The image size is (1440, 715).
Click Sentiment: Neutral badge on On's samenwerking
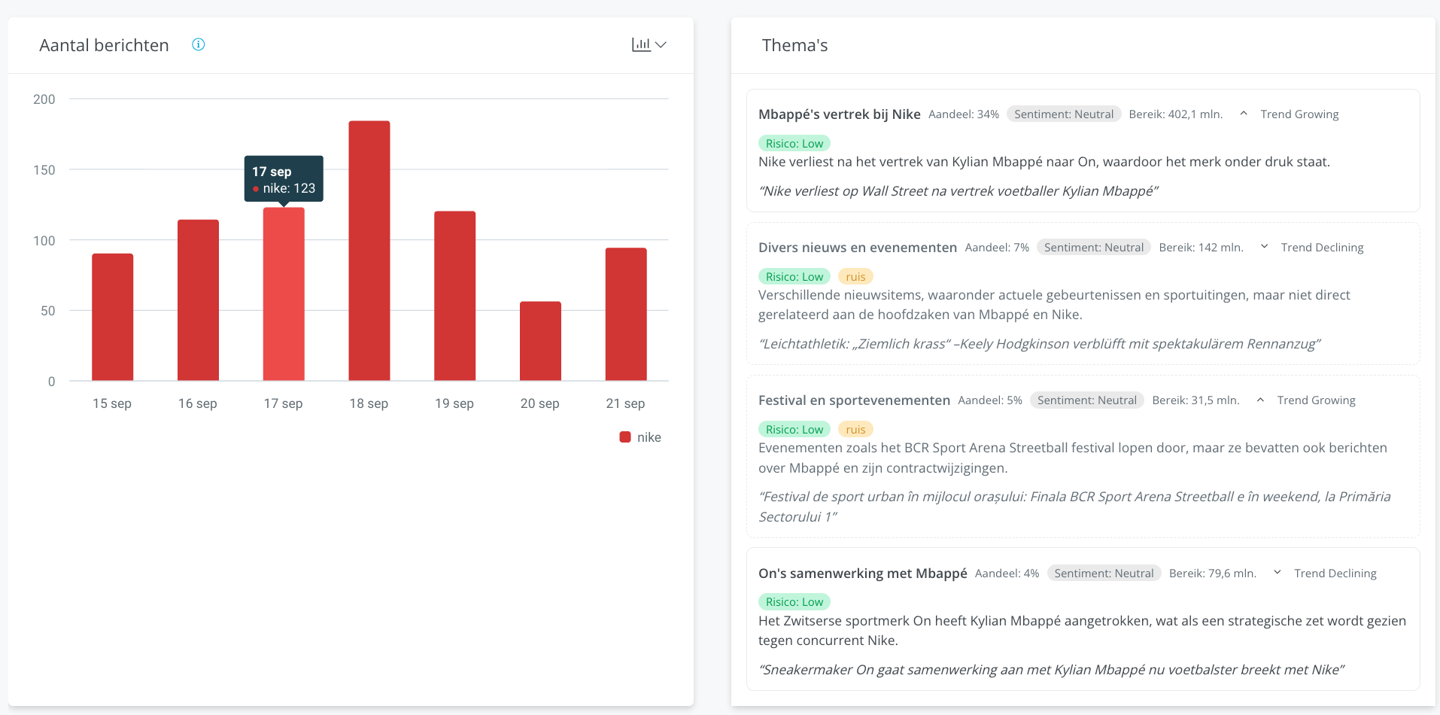(x=1104, y=573)
